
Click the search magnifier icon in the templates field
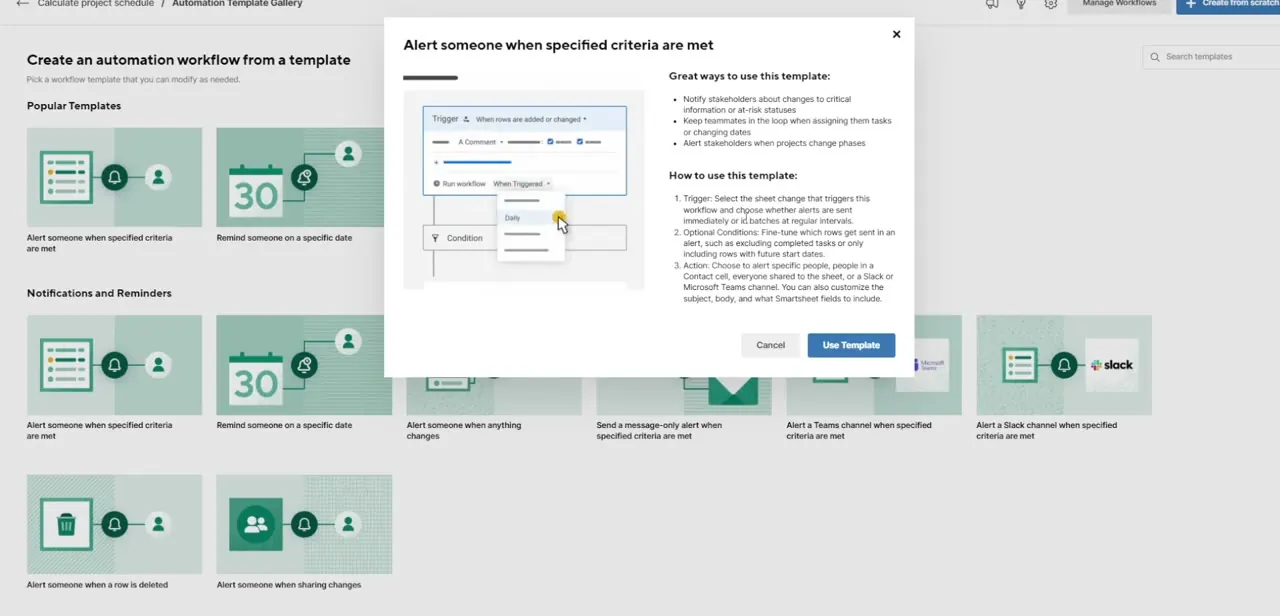pos(1155,57)
